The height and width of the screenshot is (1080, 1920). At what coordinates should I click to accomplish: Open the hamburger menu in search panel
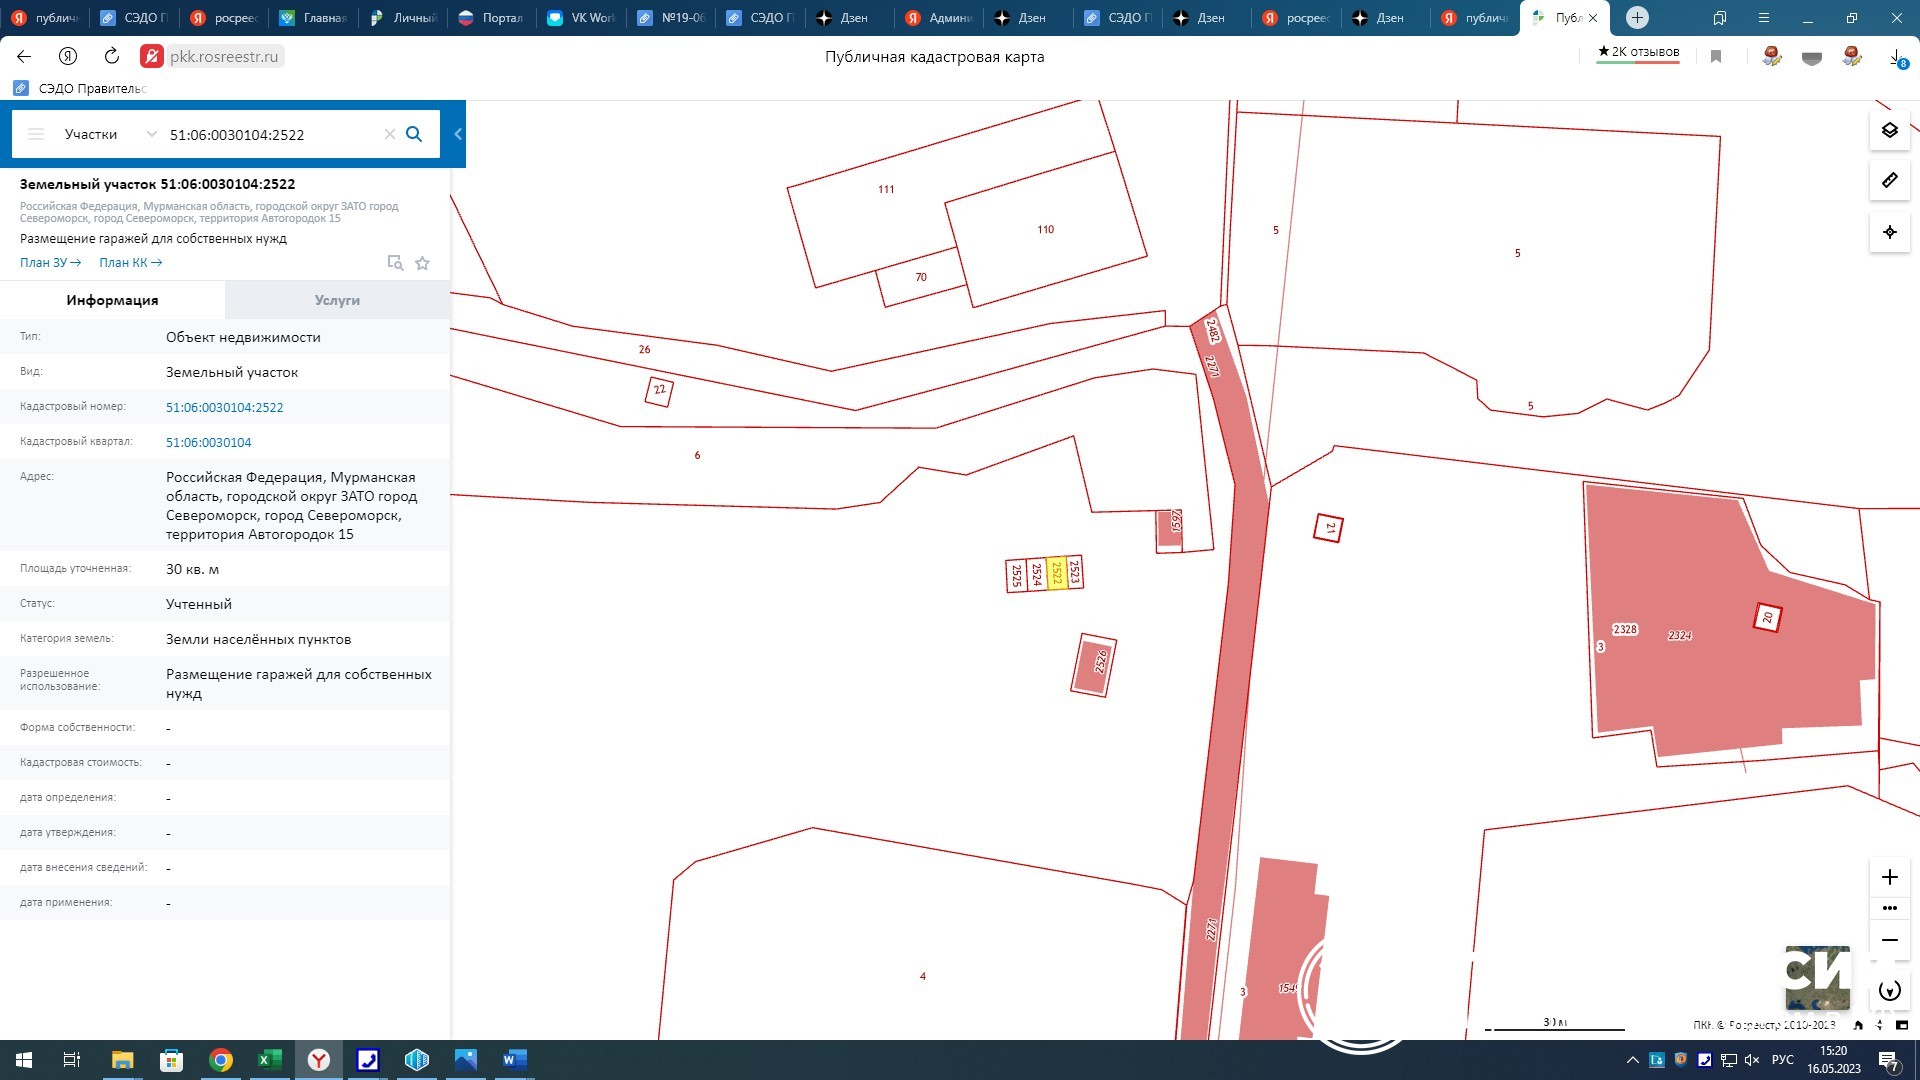(36, 134)
